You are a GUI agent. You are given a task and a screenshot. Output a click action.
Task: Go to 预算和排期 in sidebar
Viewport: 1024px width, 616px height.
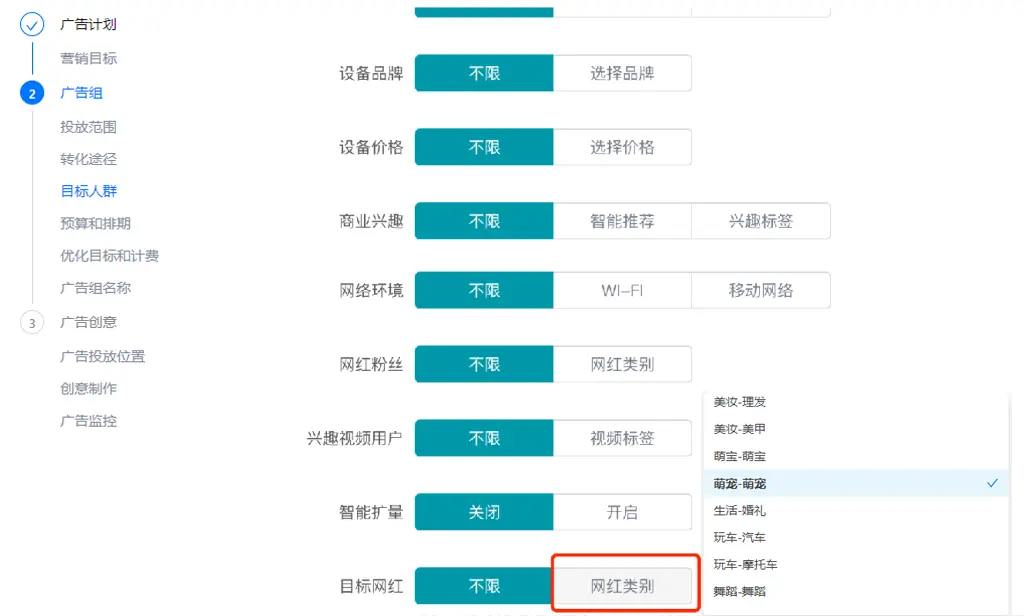click(95, 223)
